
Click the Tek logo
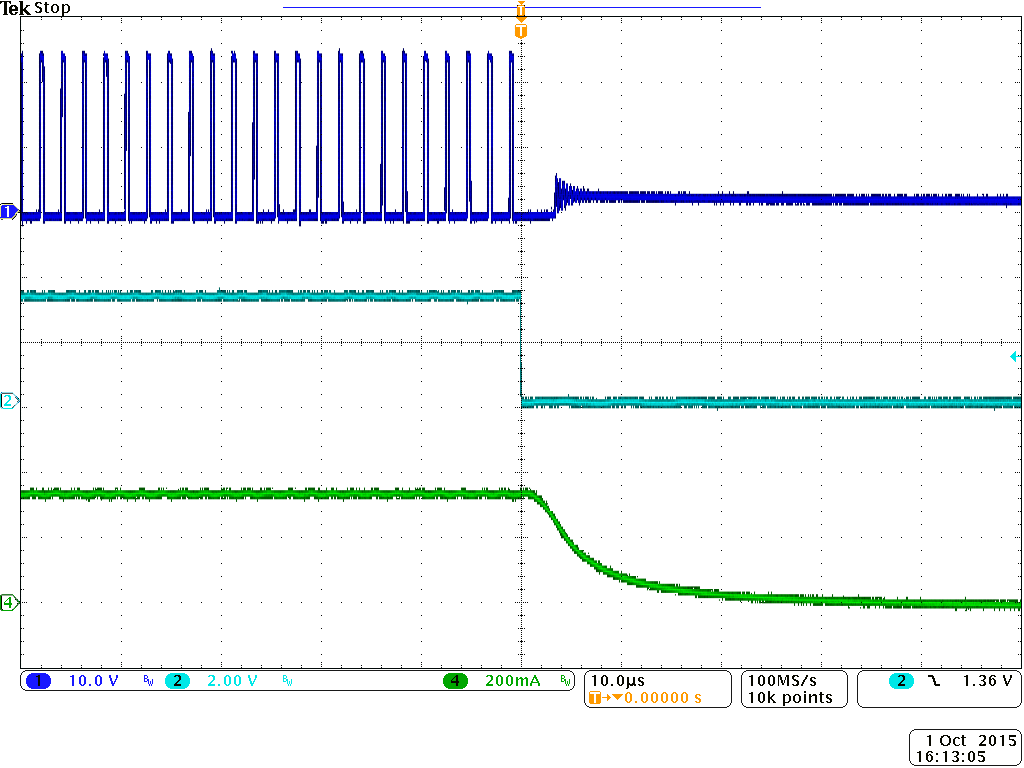tap(17, 8)
